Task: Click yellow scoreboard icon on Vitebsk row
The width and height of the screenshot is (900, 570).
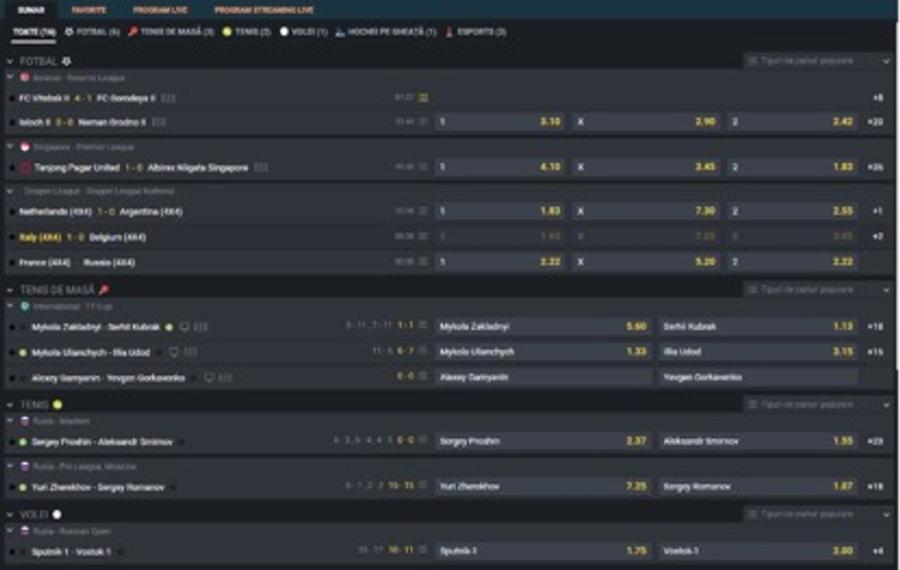Action: [x=423, y=98]
